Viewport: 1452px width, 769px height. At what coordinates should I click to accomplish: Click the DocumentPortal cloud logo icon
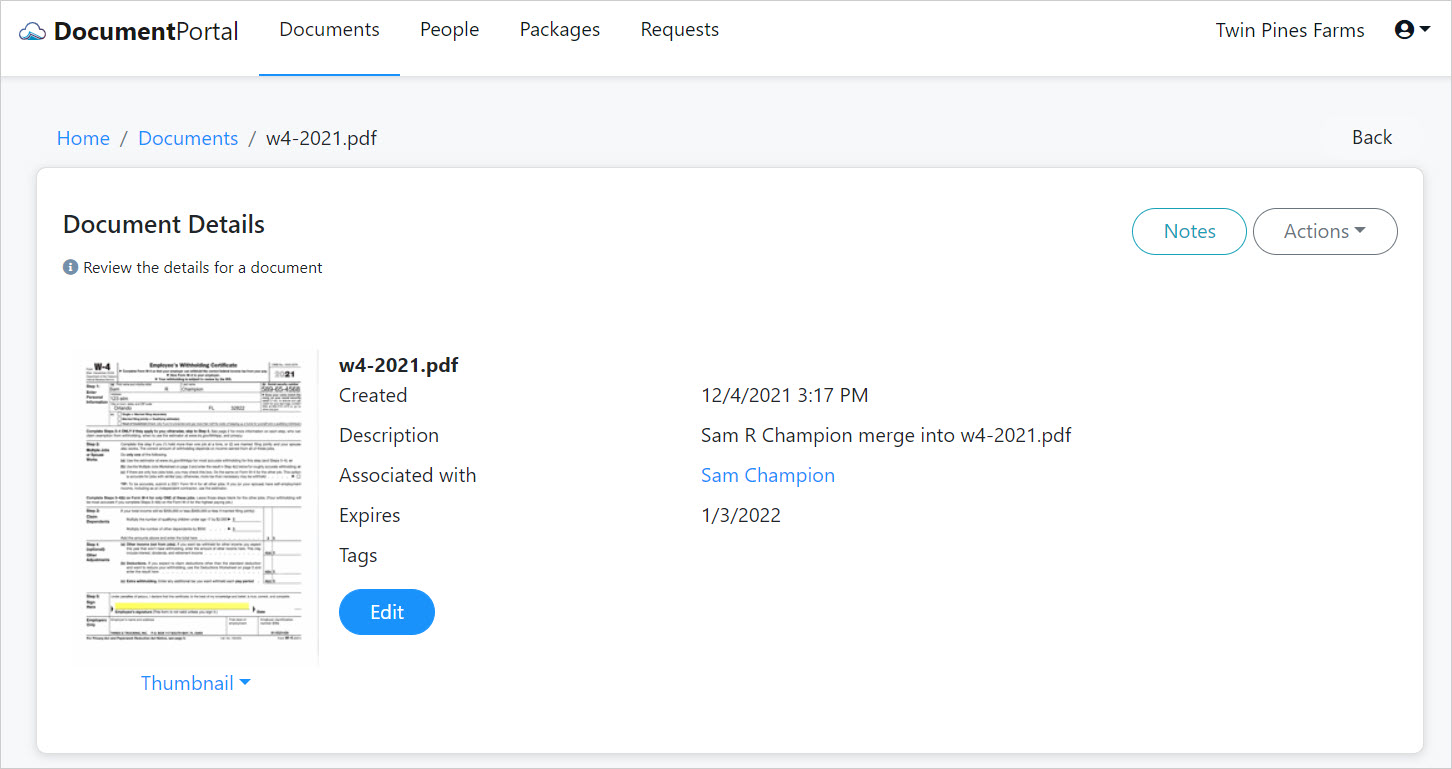coord(31,30)
